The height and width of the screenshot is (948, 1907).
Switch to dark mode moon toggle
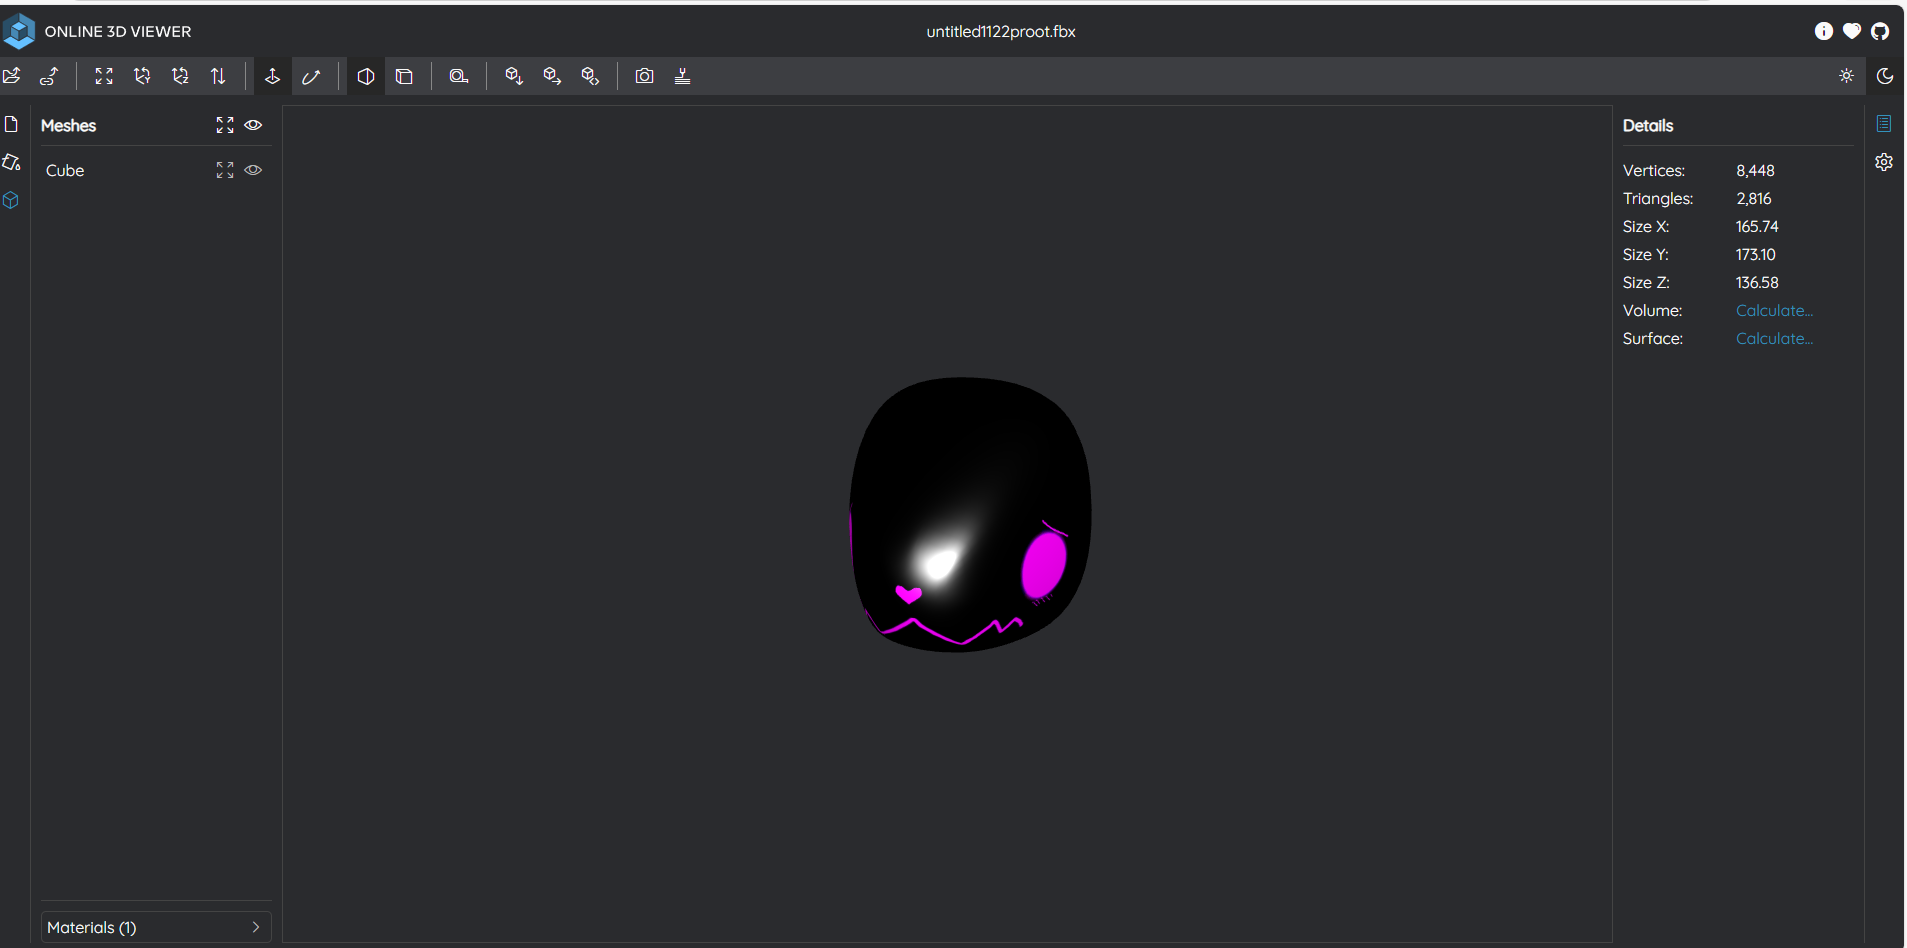[1885, 76]
